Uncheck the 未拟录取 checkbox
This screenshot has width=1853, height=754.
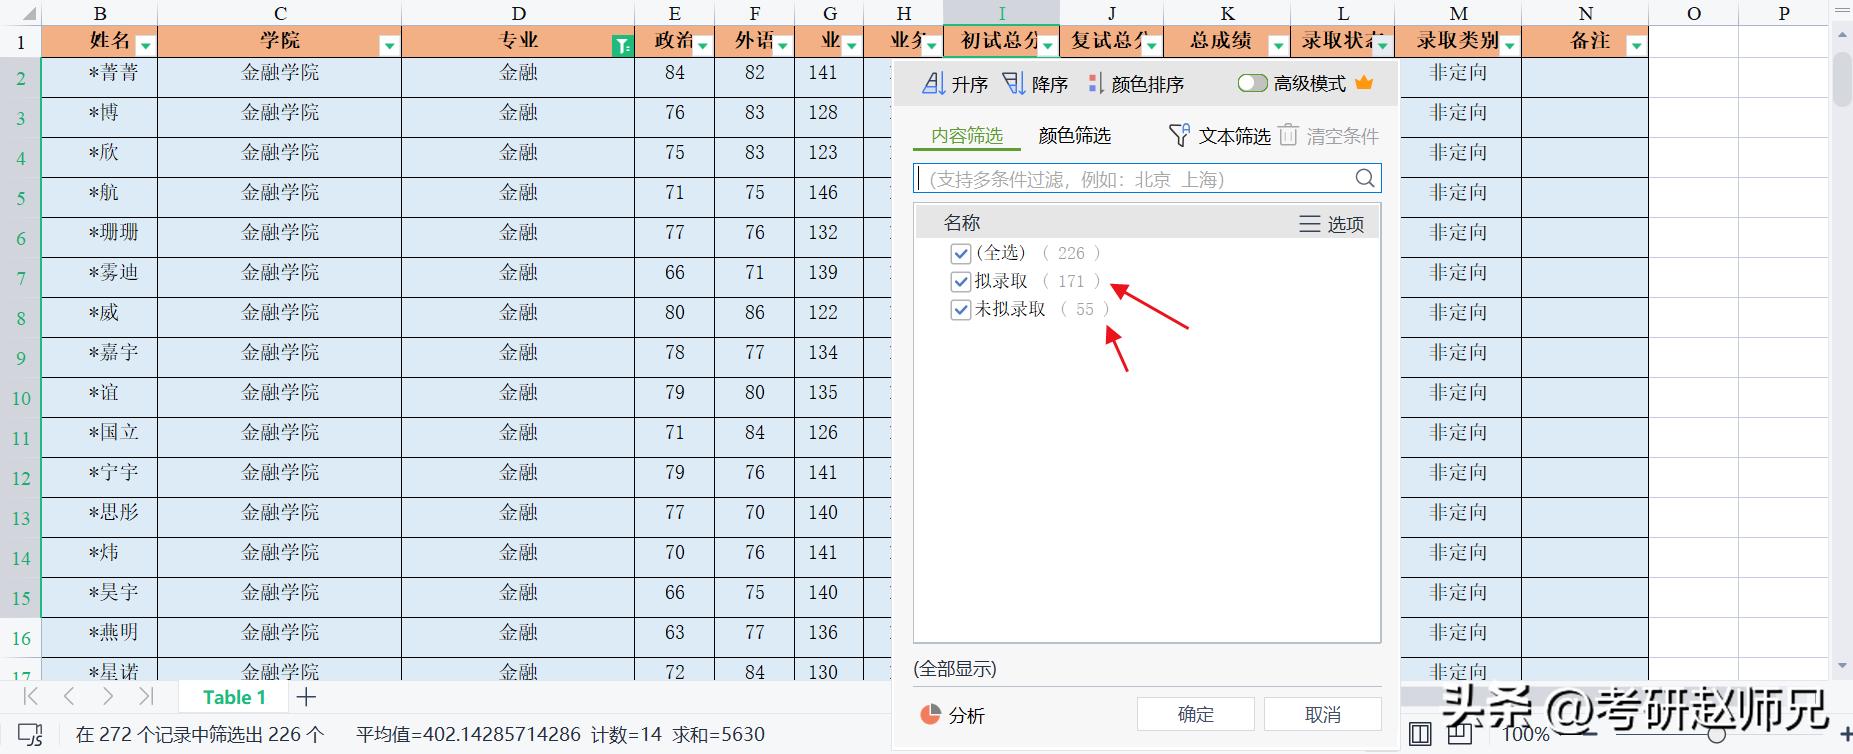tap(961, 309)
